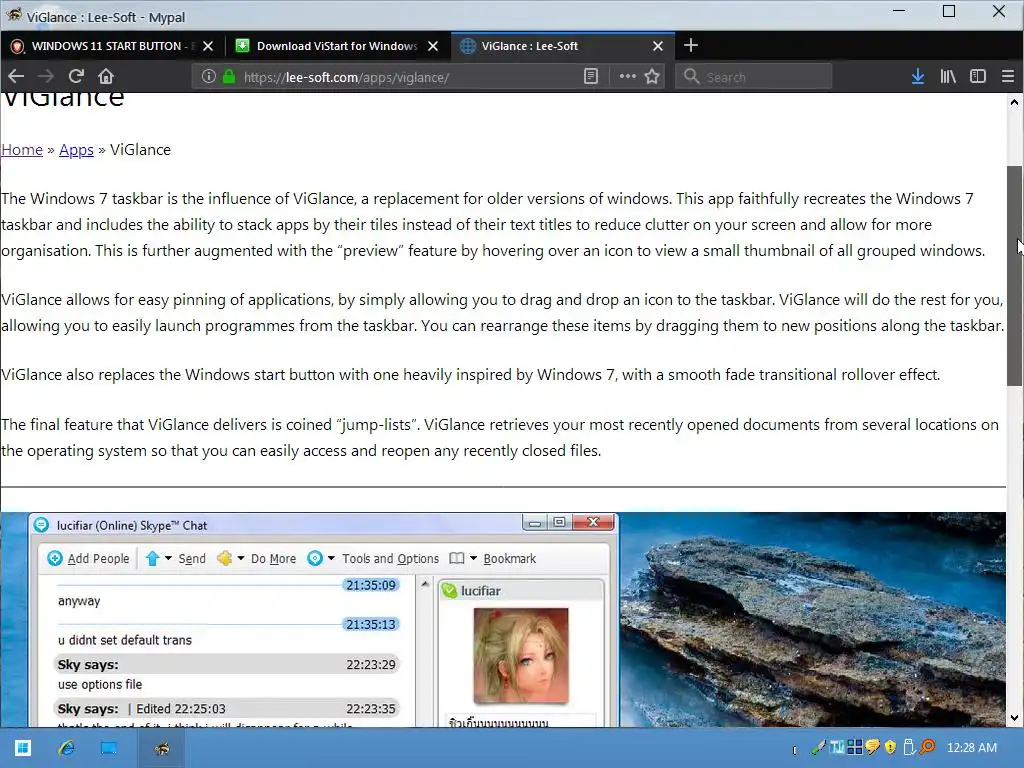Click the scrollbar up arrow
Screen dimensions: 1024x768
coord(1014,102)
